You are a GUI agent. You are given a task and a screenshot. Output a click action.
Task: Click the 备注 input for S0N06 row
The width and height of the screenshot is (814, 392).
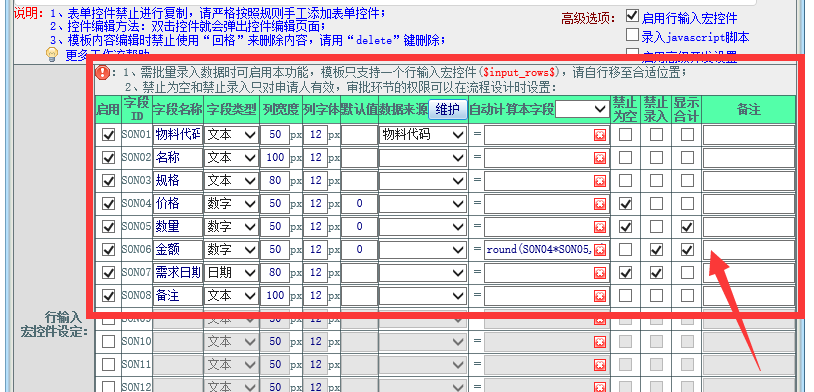[749, 250]
